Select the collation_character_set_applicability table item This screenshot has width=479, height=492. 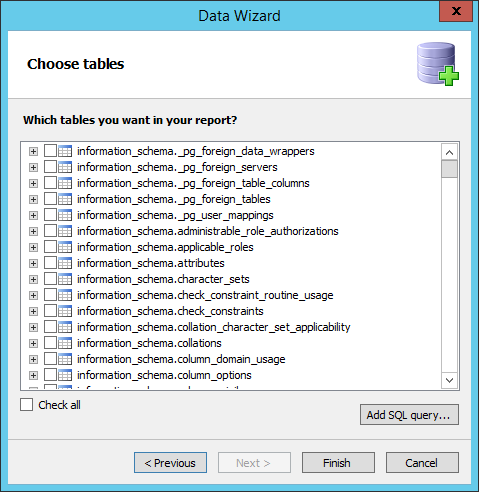(x=214, y=327)
